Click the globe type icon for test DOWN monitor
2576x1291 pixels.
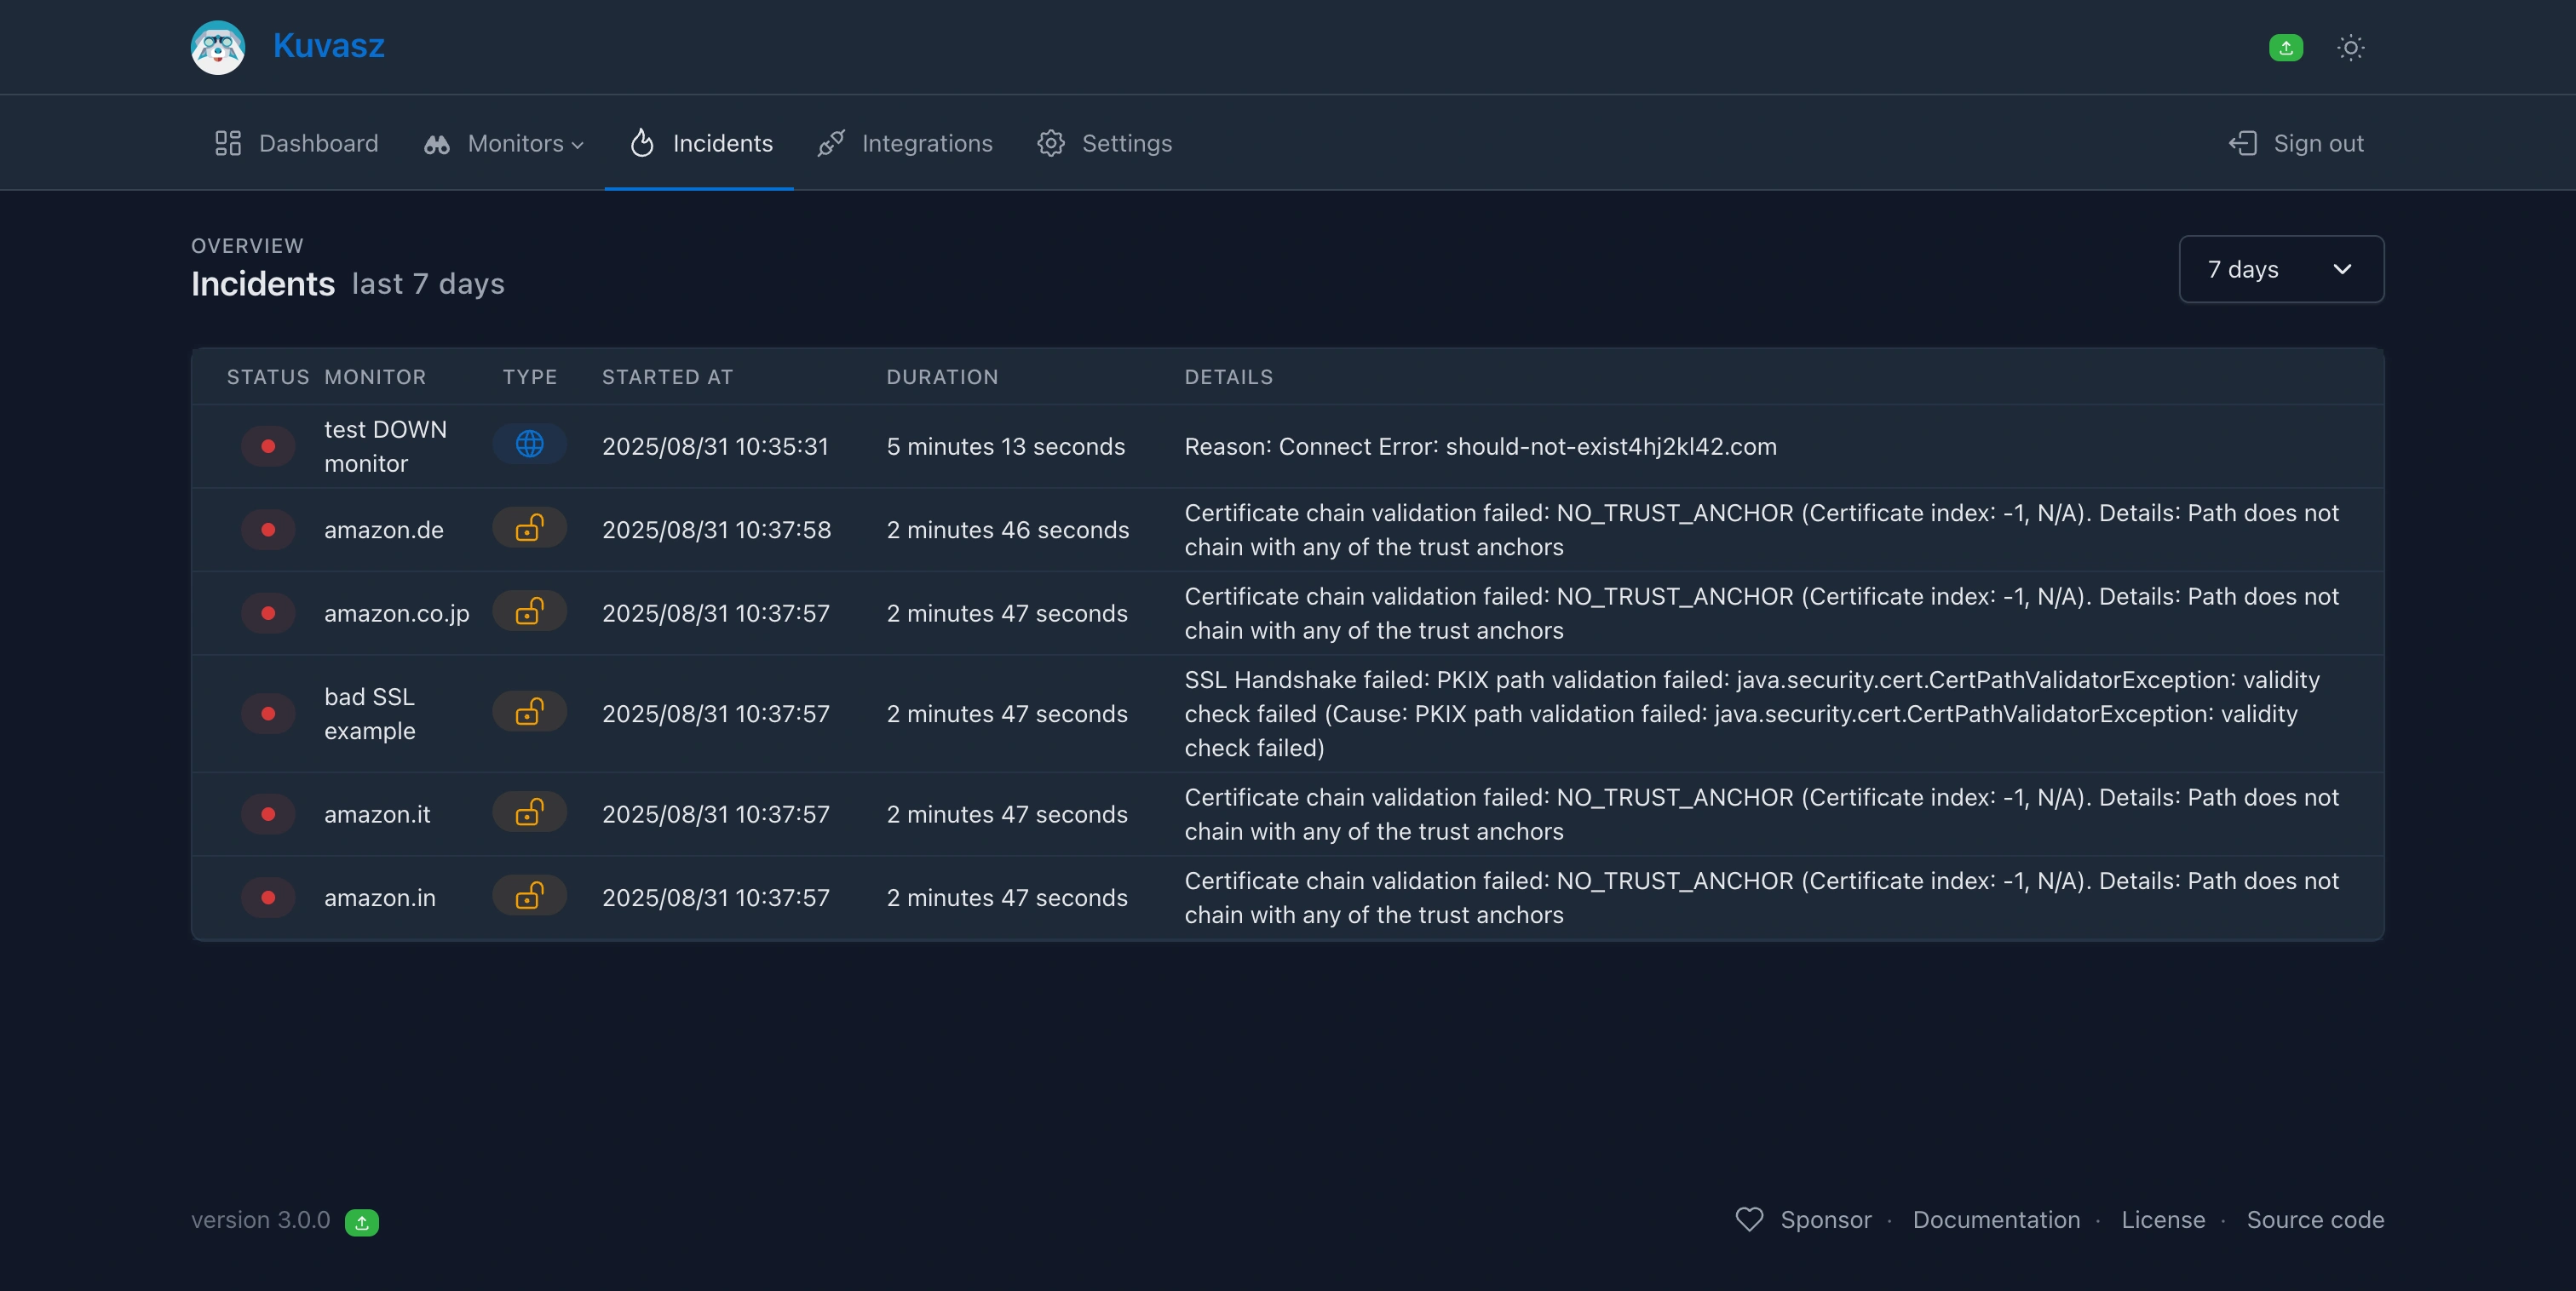click(x=529, y=444)
